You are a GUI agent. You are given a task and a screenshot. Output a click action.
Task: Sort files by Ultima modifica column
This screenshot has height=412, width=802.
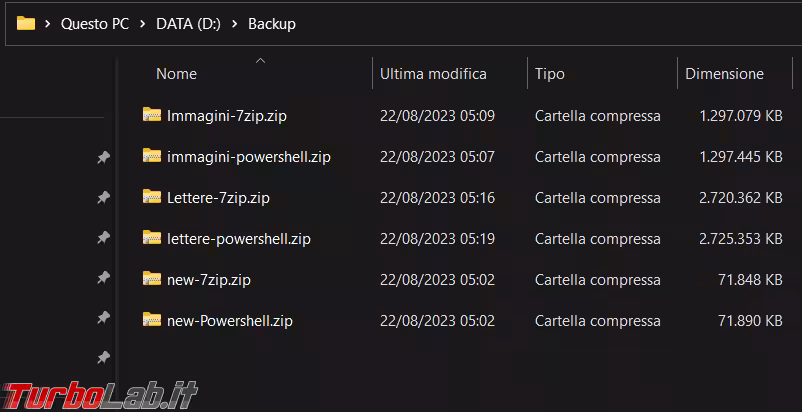coord(433,74)
